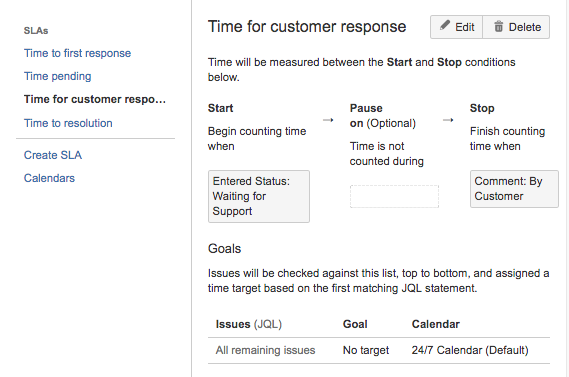The height and width of the screenshot is (377, 569).
Task: Open the Calendars page
Action: (49, 178)
